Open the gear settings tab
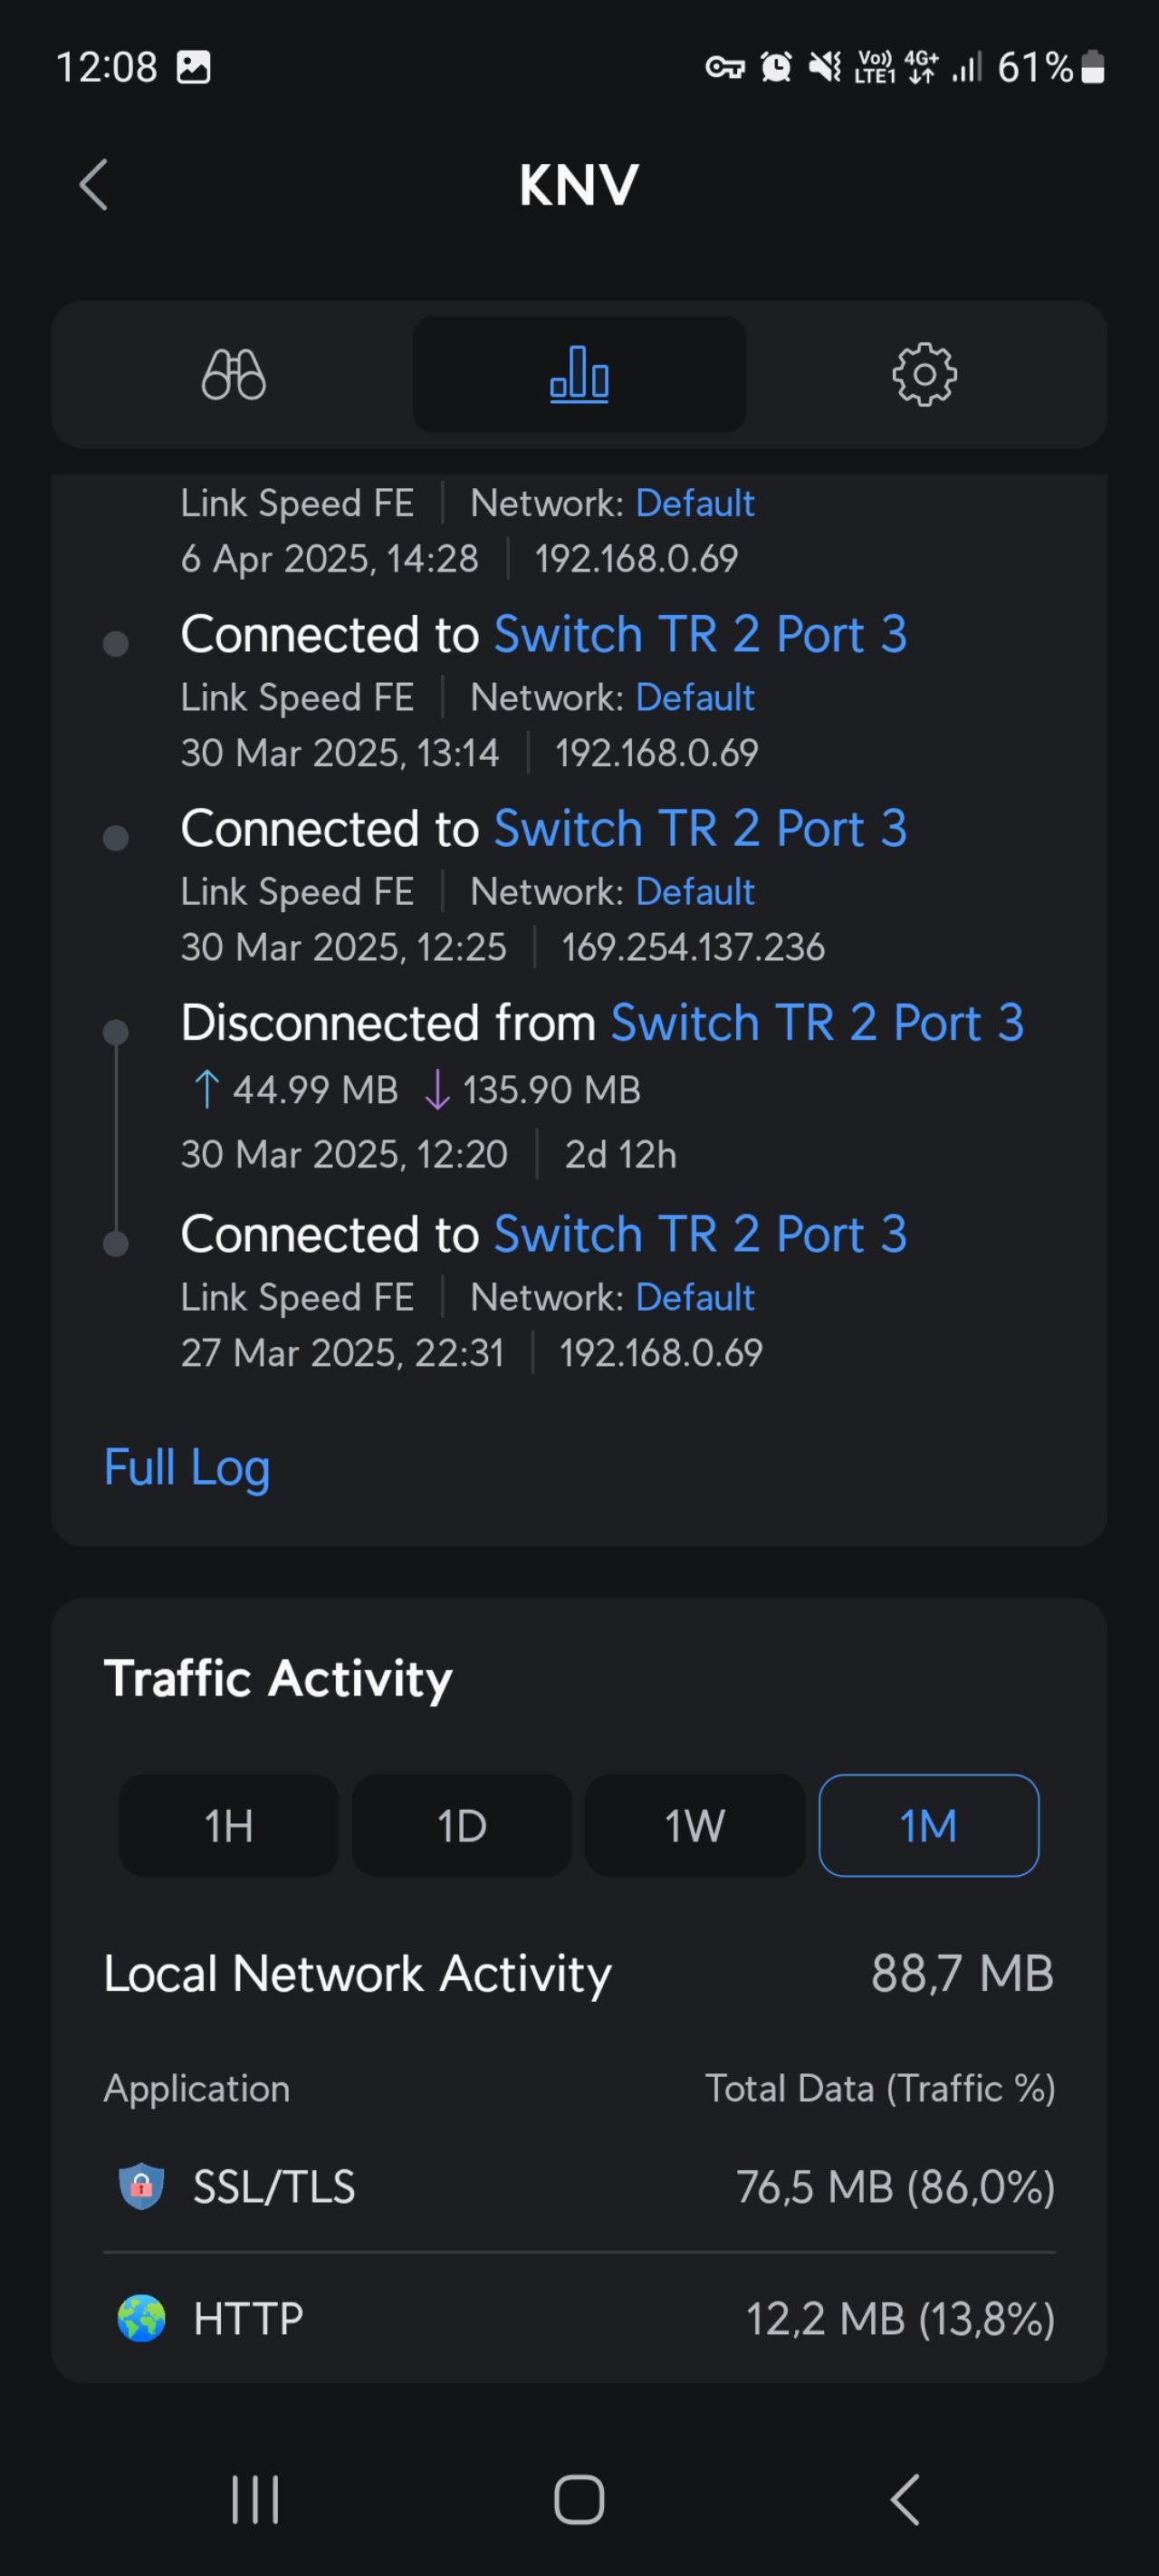This screenshot has width=1159, height=2576. 924,375
